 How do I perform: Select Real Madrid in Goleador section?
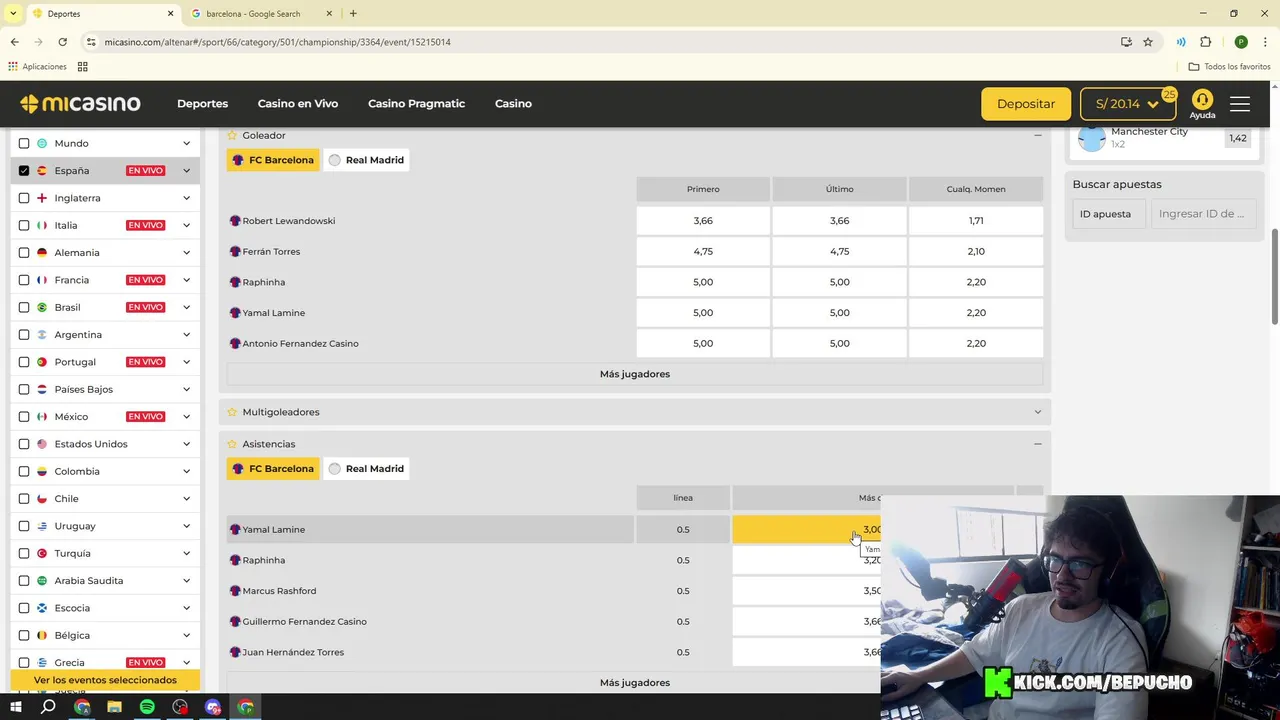point(366,160)
